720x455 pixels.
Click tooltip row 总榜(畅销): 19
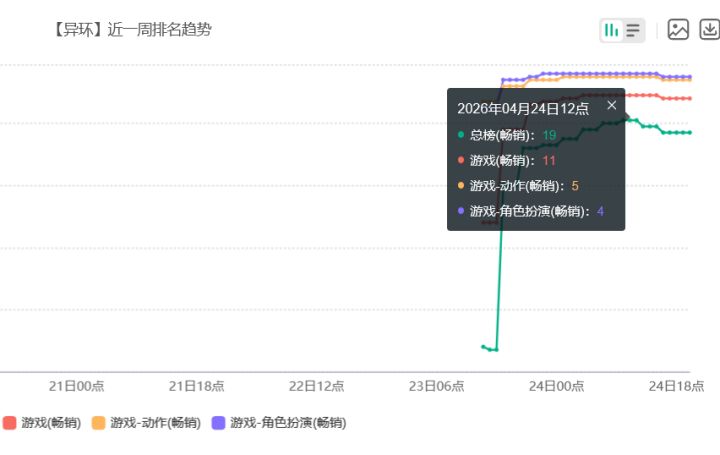[507, 135]
